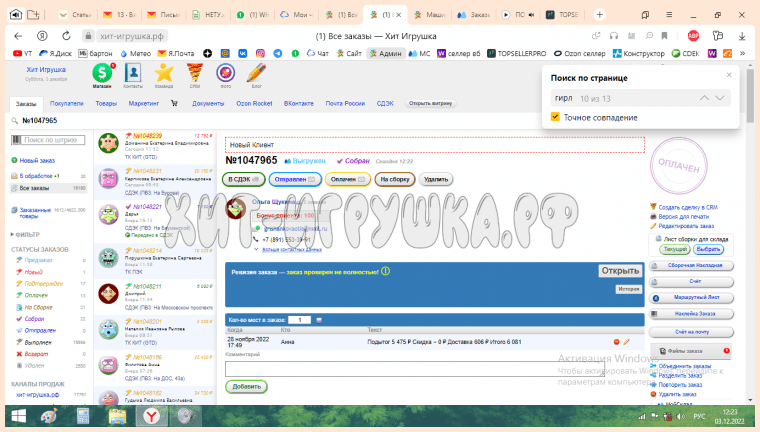Open the Ozon Rocket tab
The image size is (760, 432).
(x=254, y=103)
